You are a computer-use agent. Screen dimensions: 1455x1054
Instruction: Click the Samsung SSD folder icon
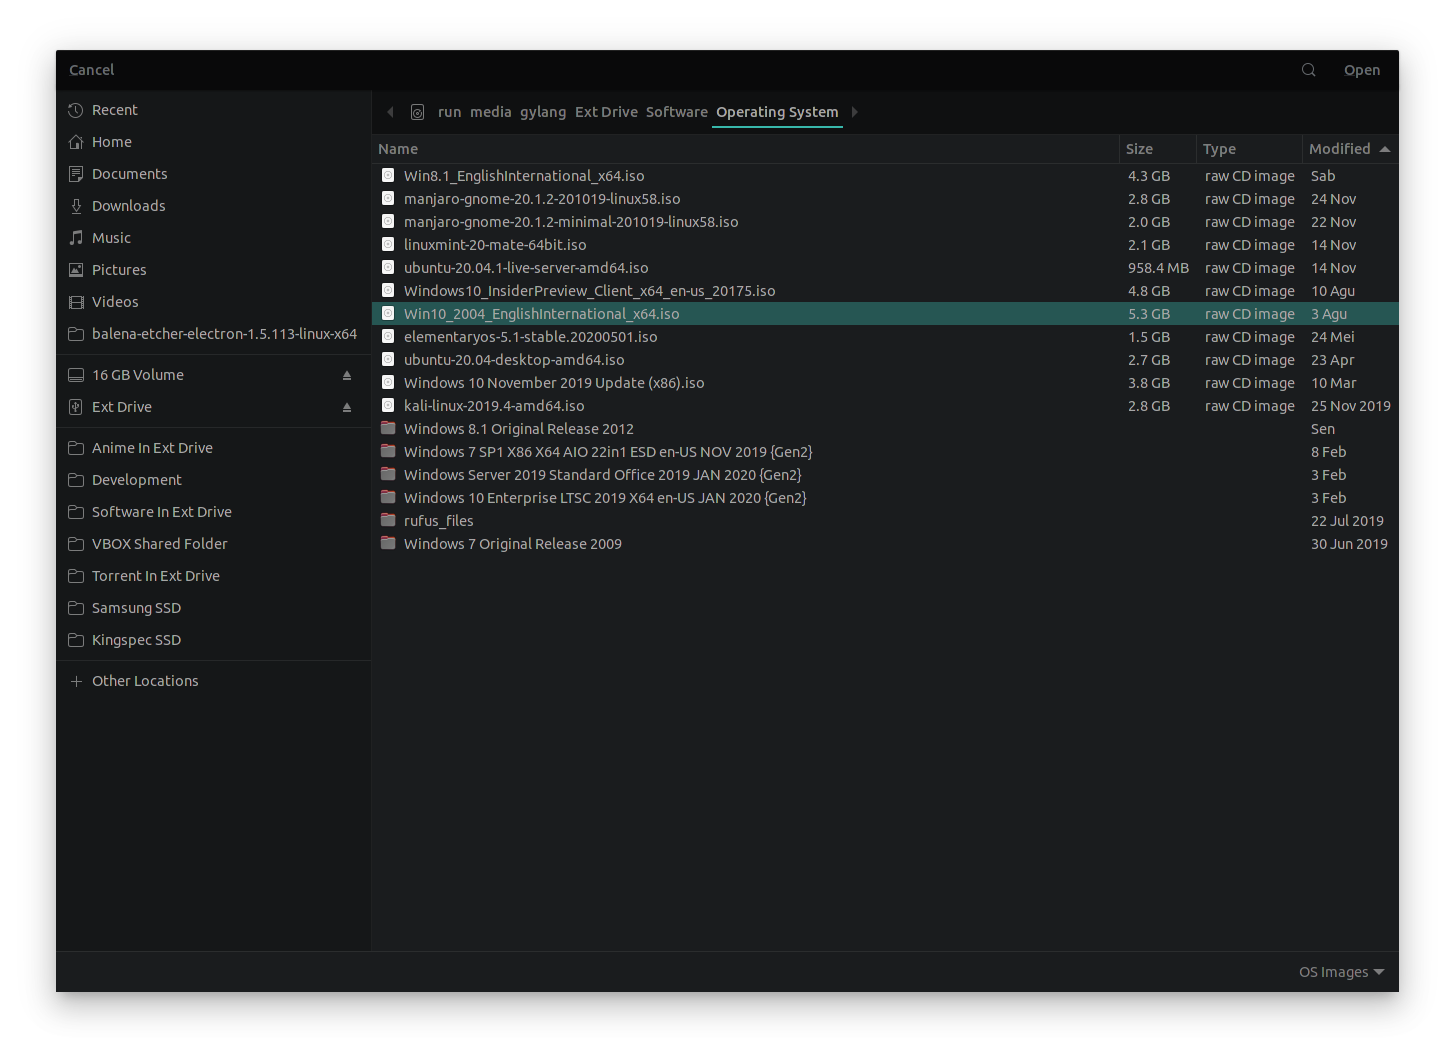click(x=76, y=608)
